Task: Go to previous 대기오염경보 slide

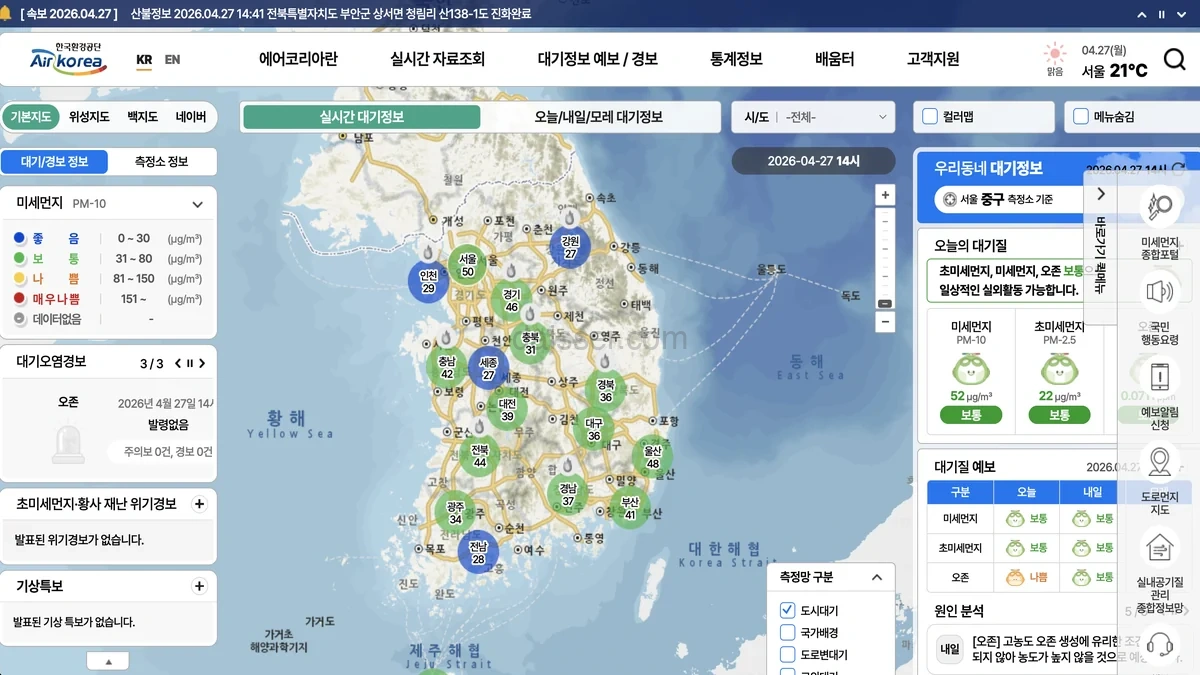Action: tap(178, 363)
